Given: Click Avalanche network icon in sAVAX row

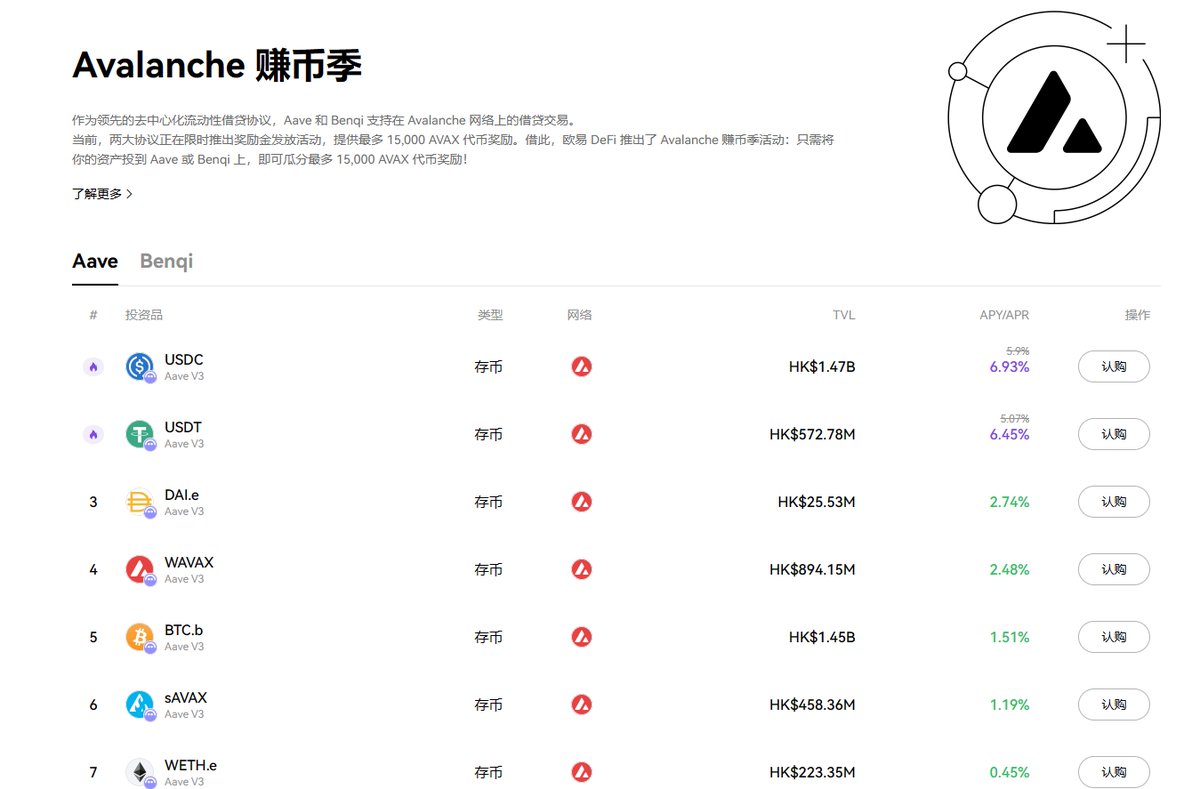Looking at the screenshot, I should 581,705.
